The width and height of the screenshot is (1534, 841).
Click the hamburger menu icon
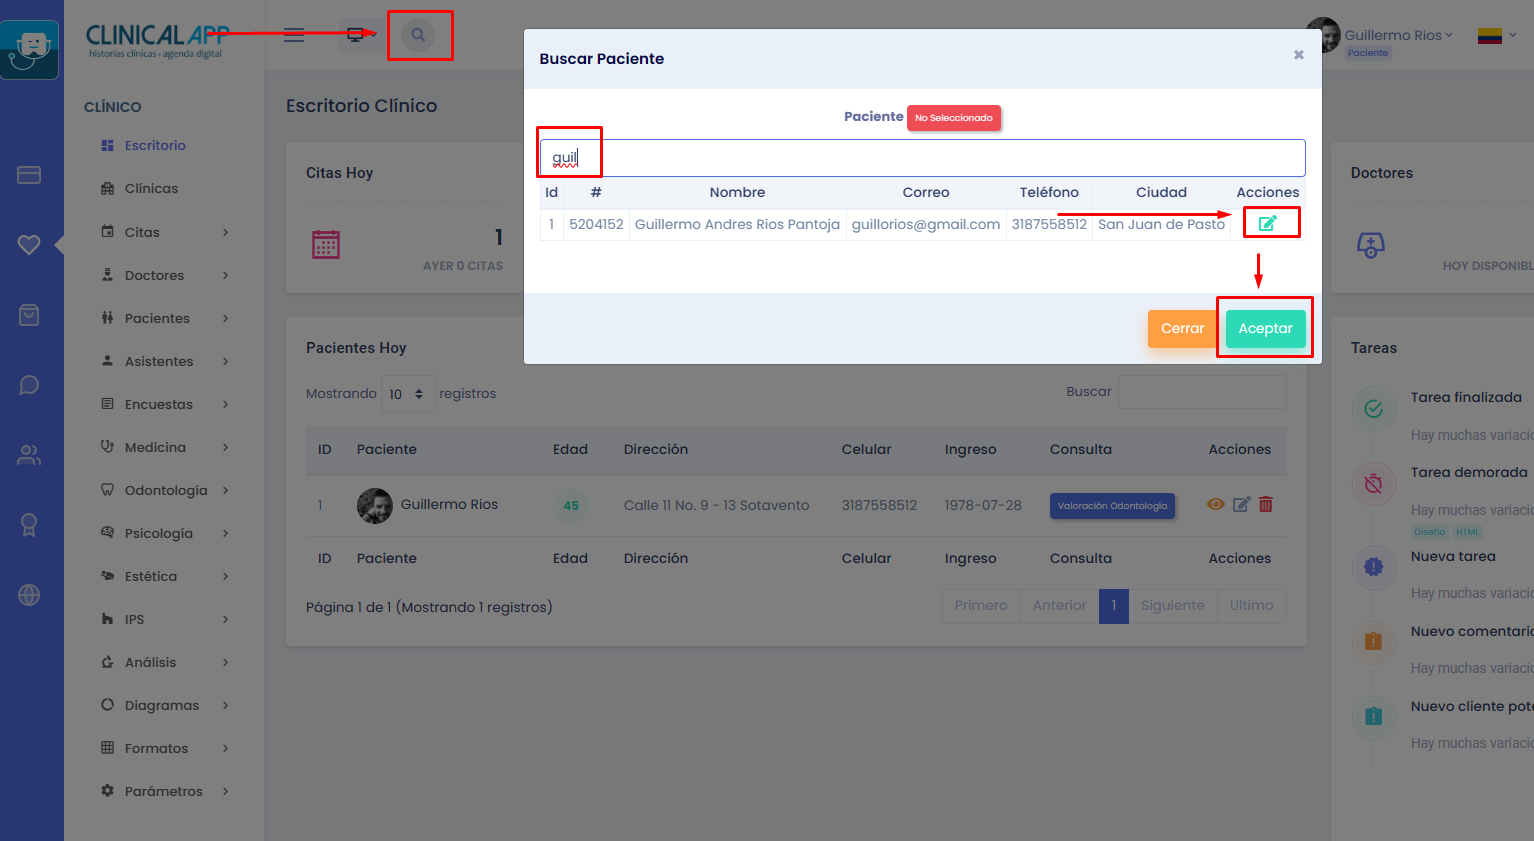(x=294, y=35)
